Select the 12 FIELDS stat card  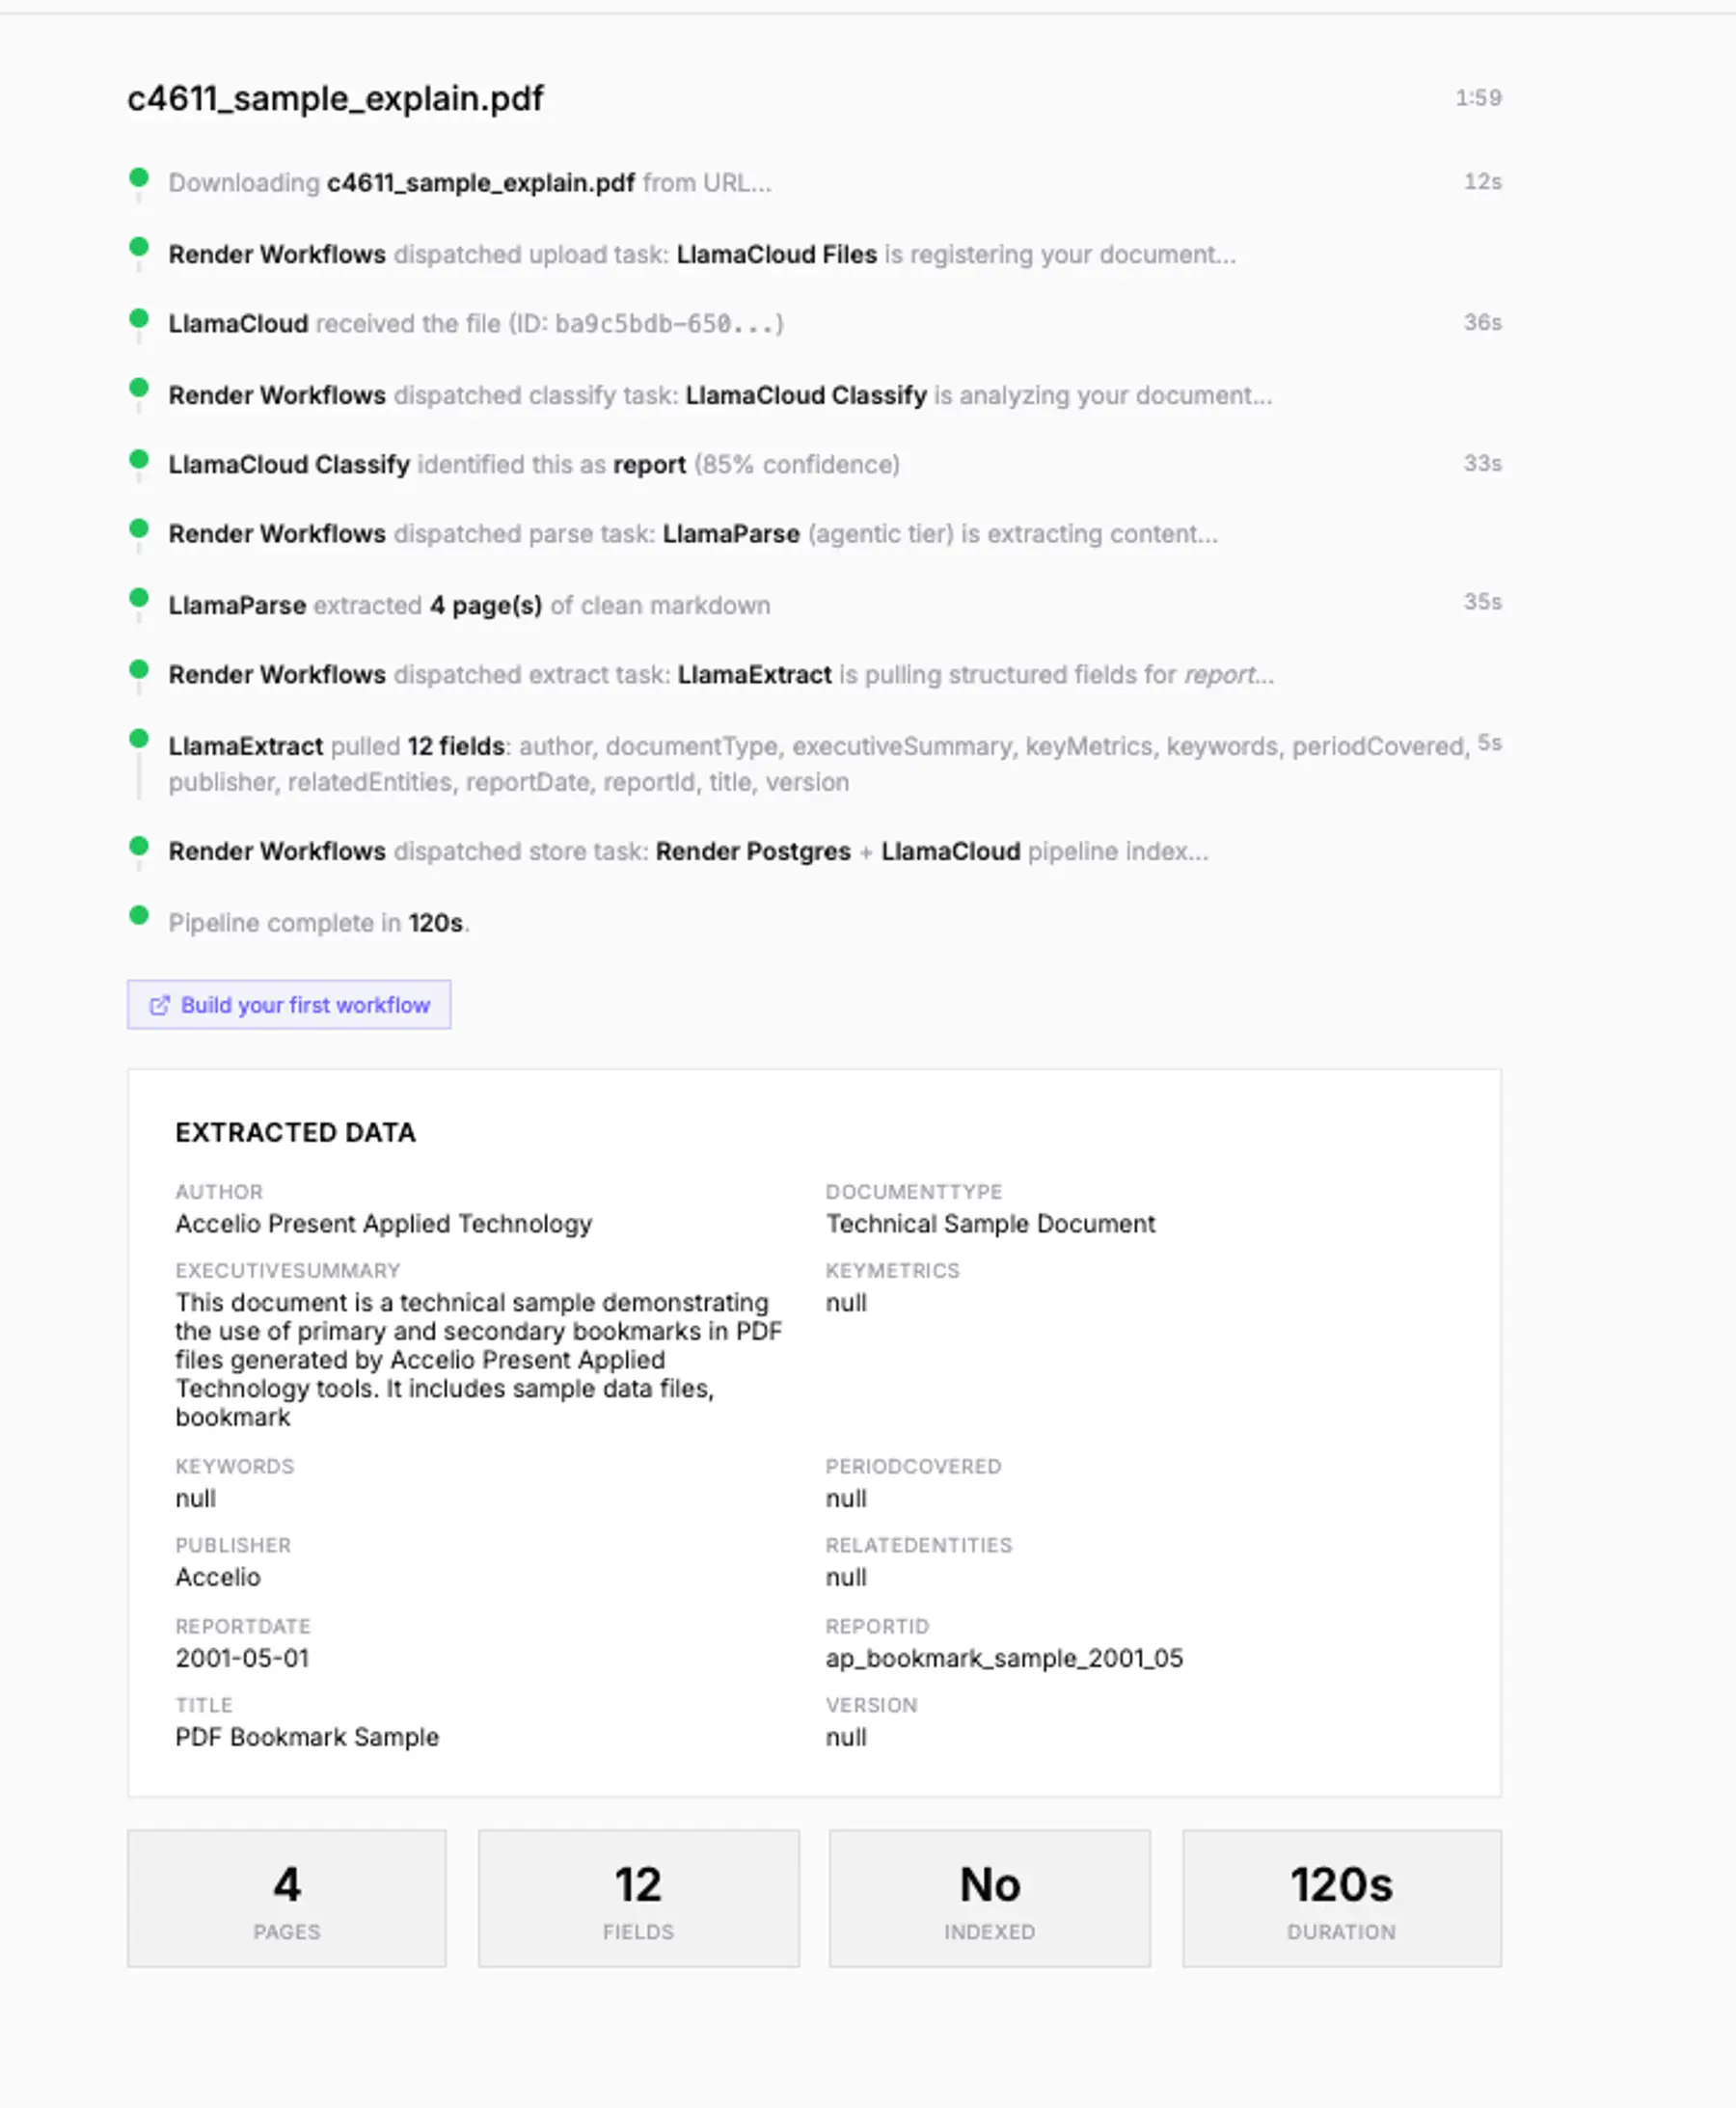[x=639, y=1898]
